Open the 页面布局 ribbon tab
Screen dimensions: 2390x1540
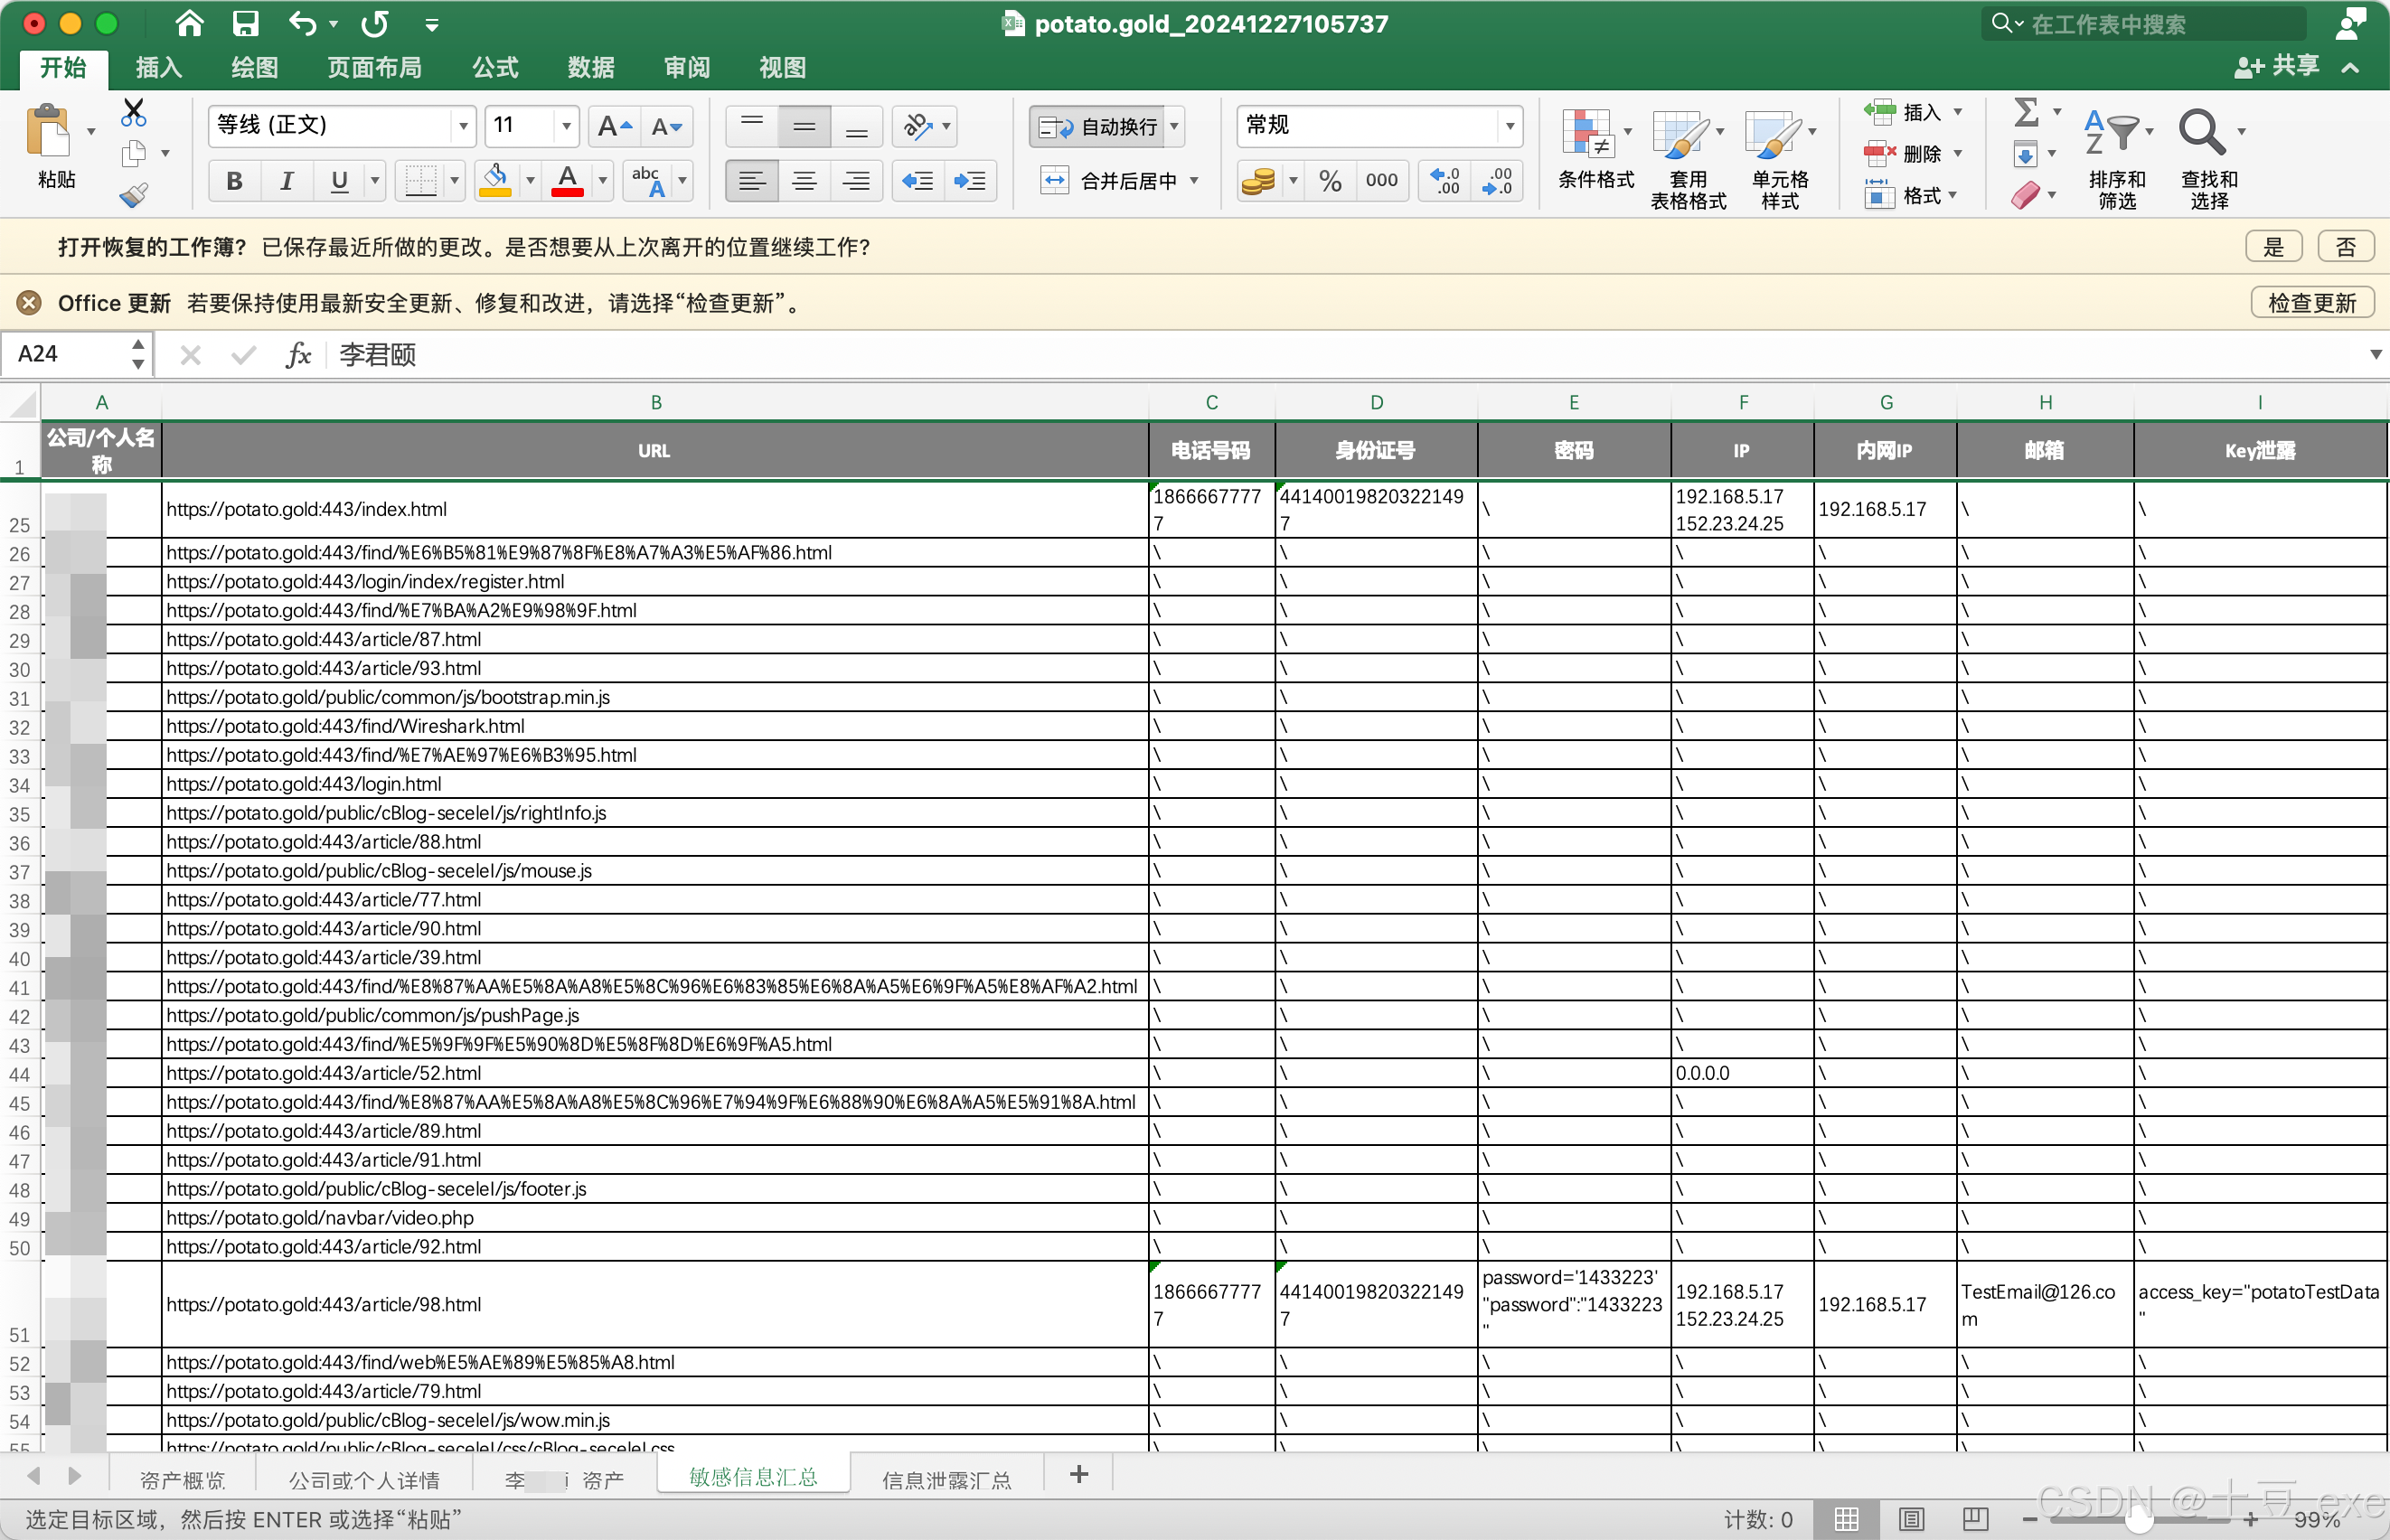point(375,67)
